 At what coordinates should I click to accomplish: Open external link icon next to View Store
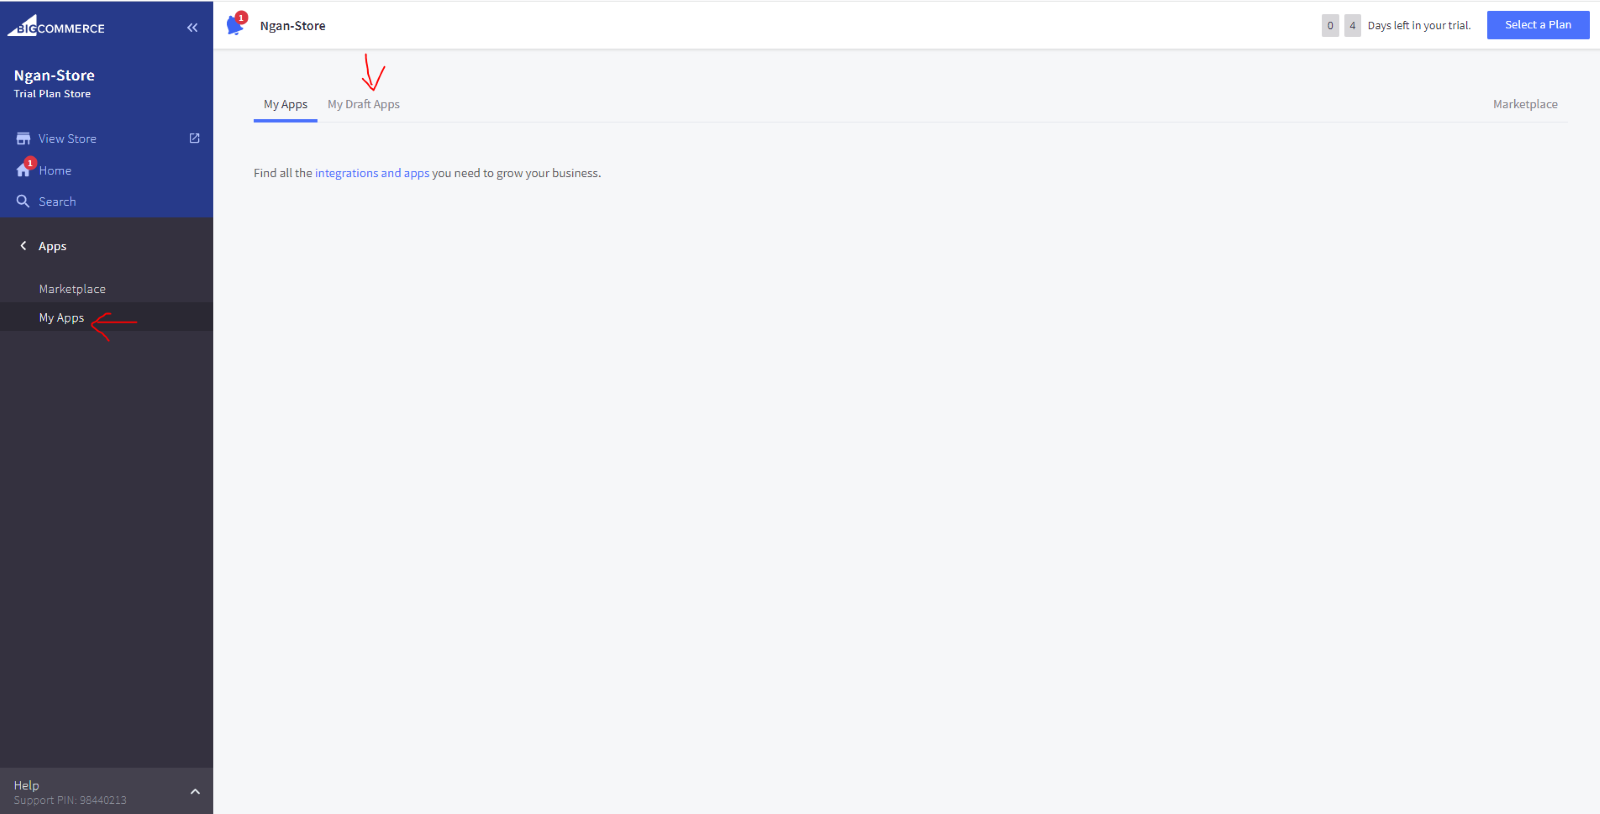point(194,138)
